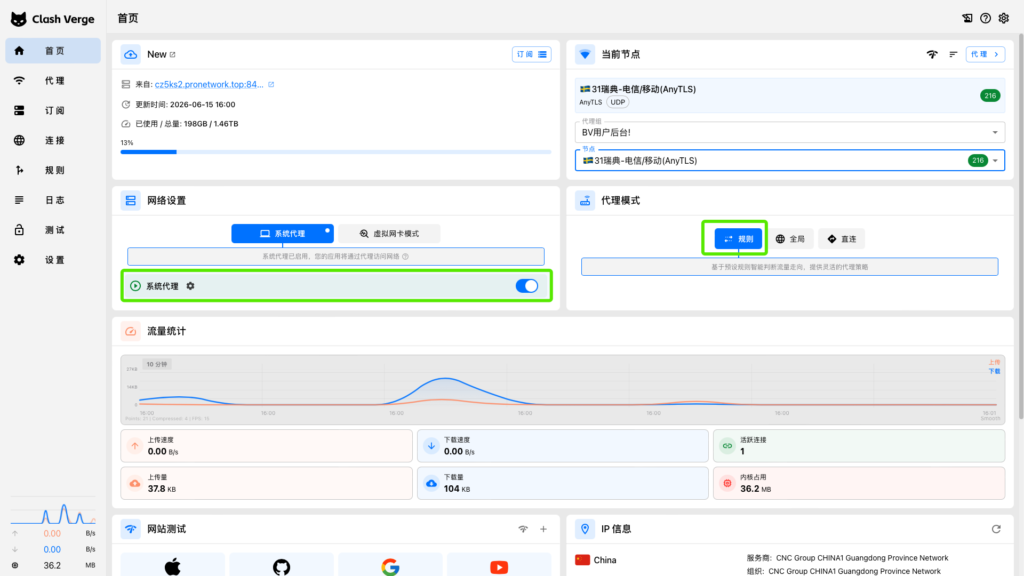Image resolution: width=1024 pixels, height=576 pixels.
Task: Click external link icon after subscription URL
Action: click(x=271, y=84)
